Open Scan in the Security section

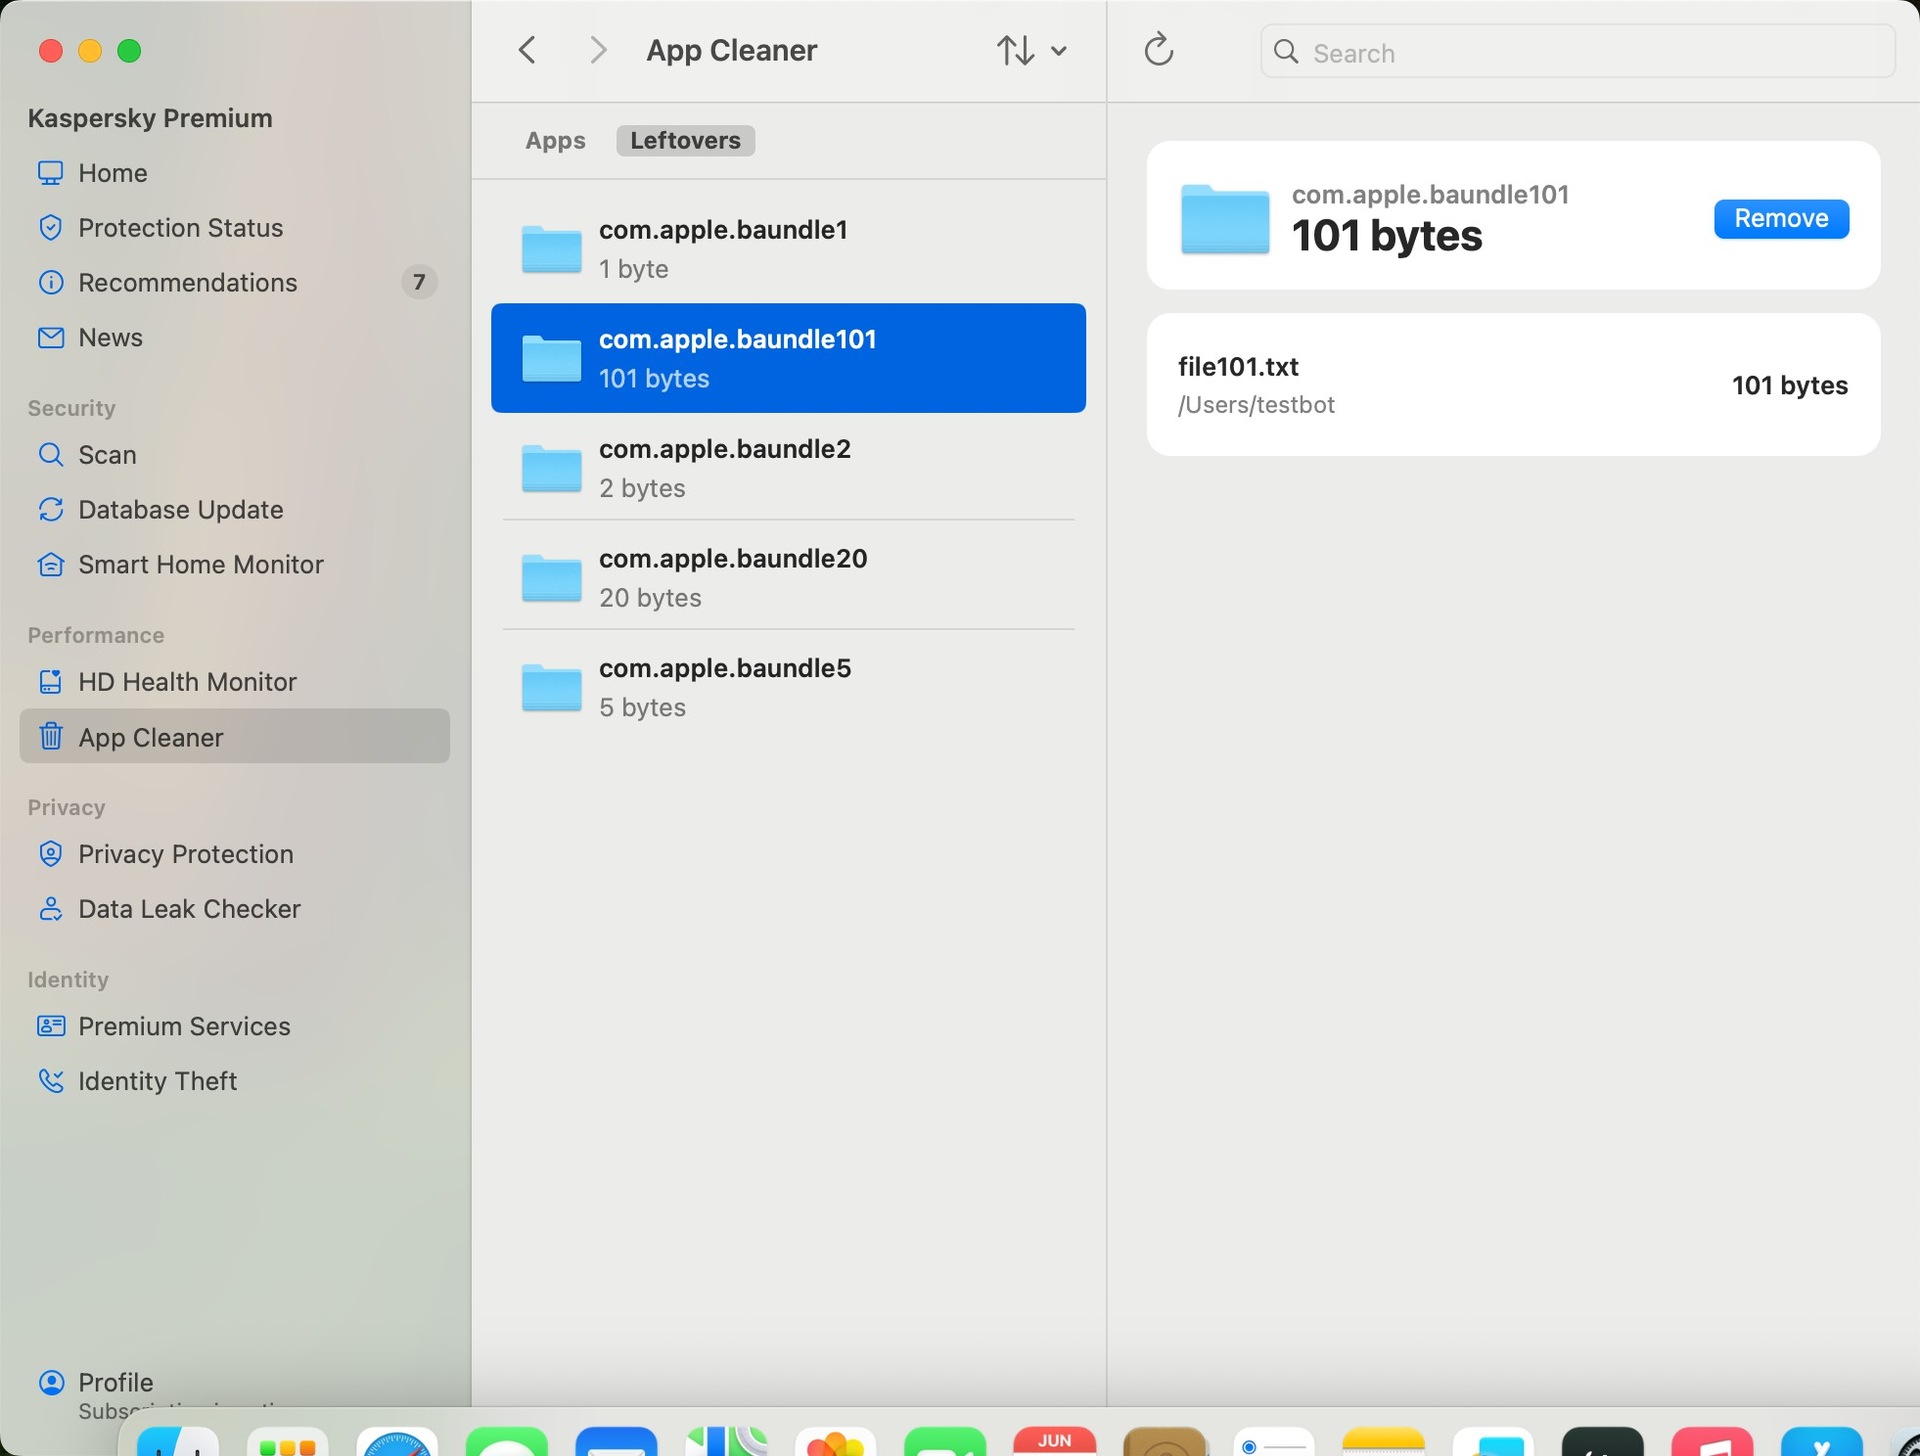click(234, 455)
